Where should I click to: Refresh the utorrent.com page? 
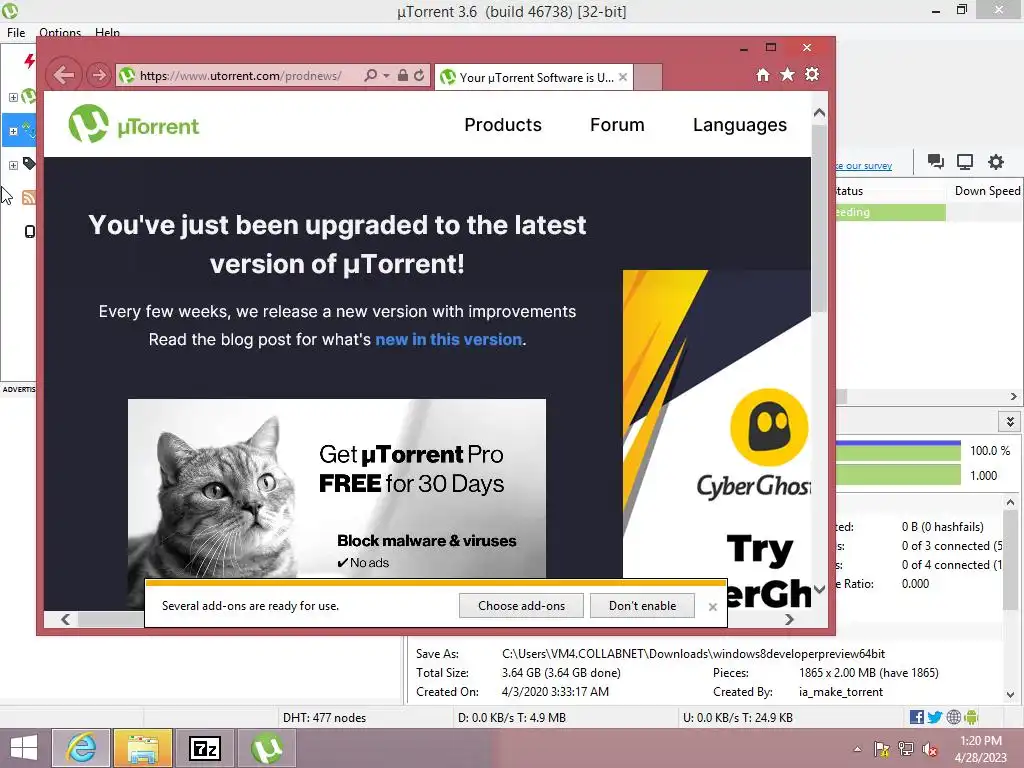419,75
